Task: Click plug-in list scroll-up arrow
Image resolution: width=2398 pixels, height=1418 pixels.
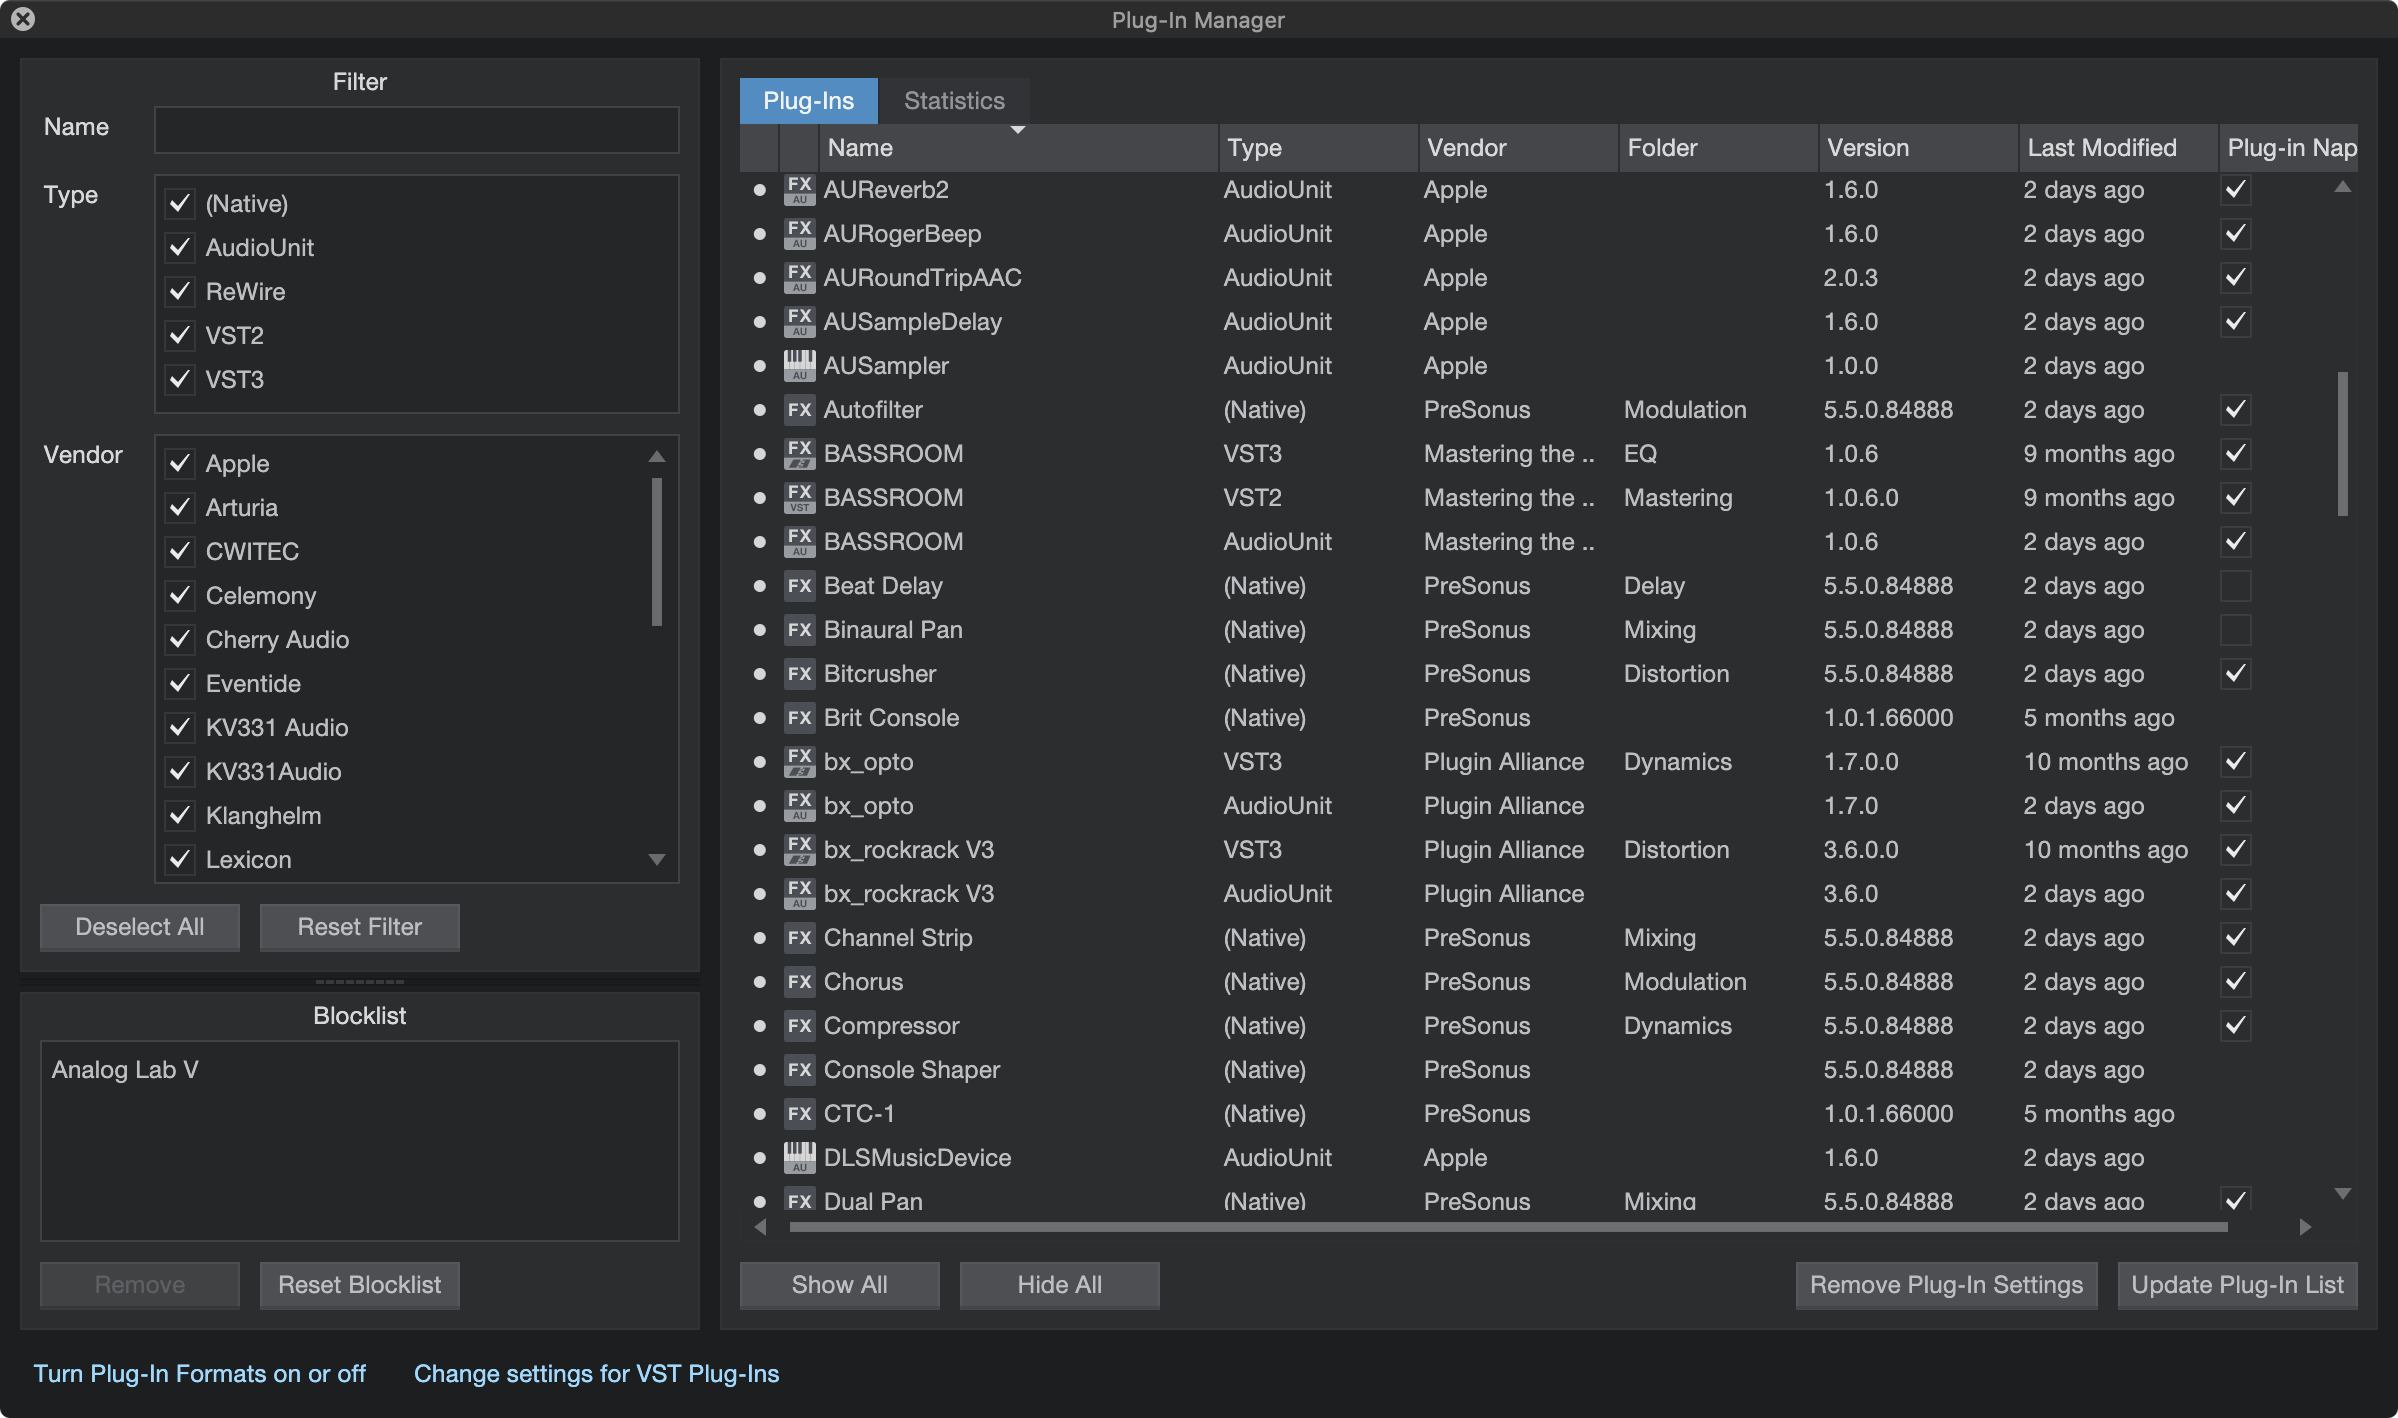Action: click(x=2342, y=188)
